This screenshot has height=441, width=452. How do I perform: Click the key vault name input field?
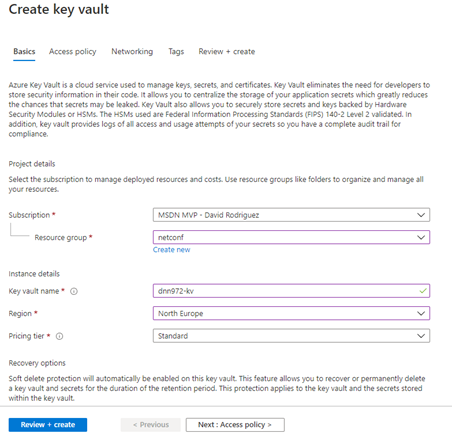[x=291, y=291]
